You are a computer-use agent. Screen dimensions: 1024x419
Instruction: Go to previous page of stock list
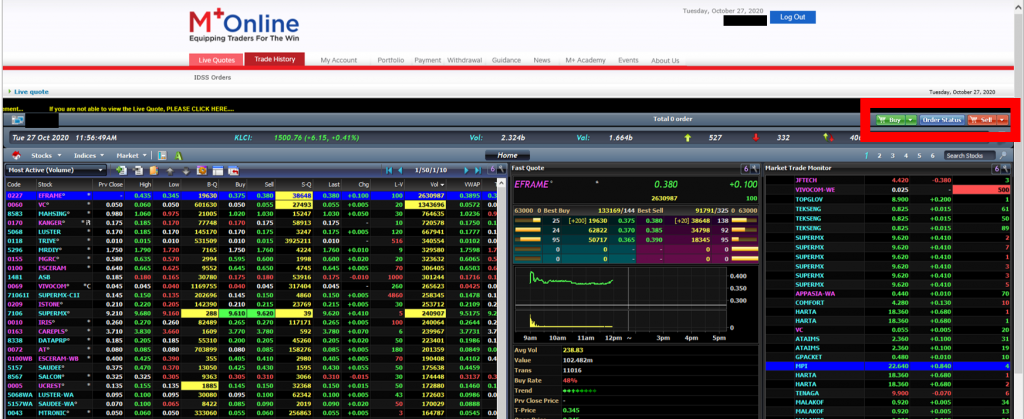(400, 170)
